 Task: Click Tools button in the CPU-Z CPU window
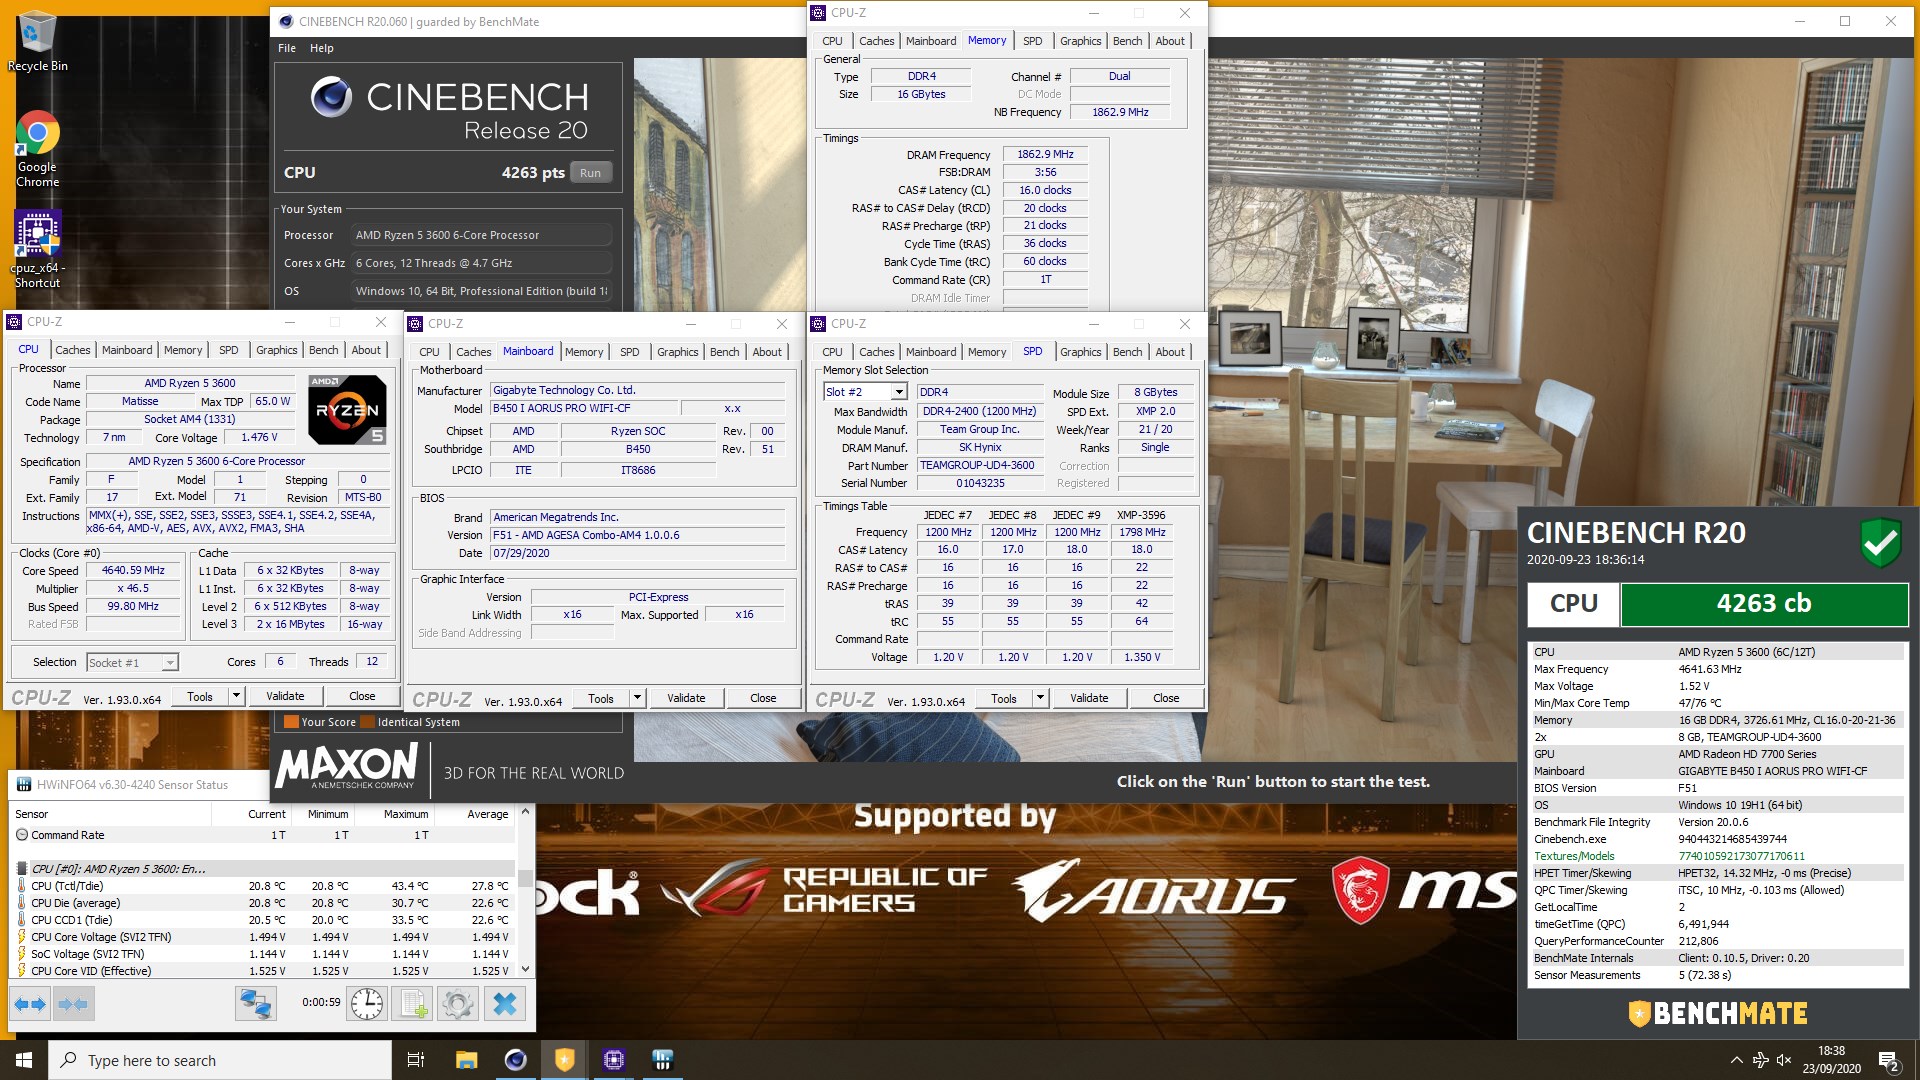click(200, 696)
